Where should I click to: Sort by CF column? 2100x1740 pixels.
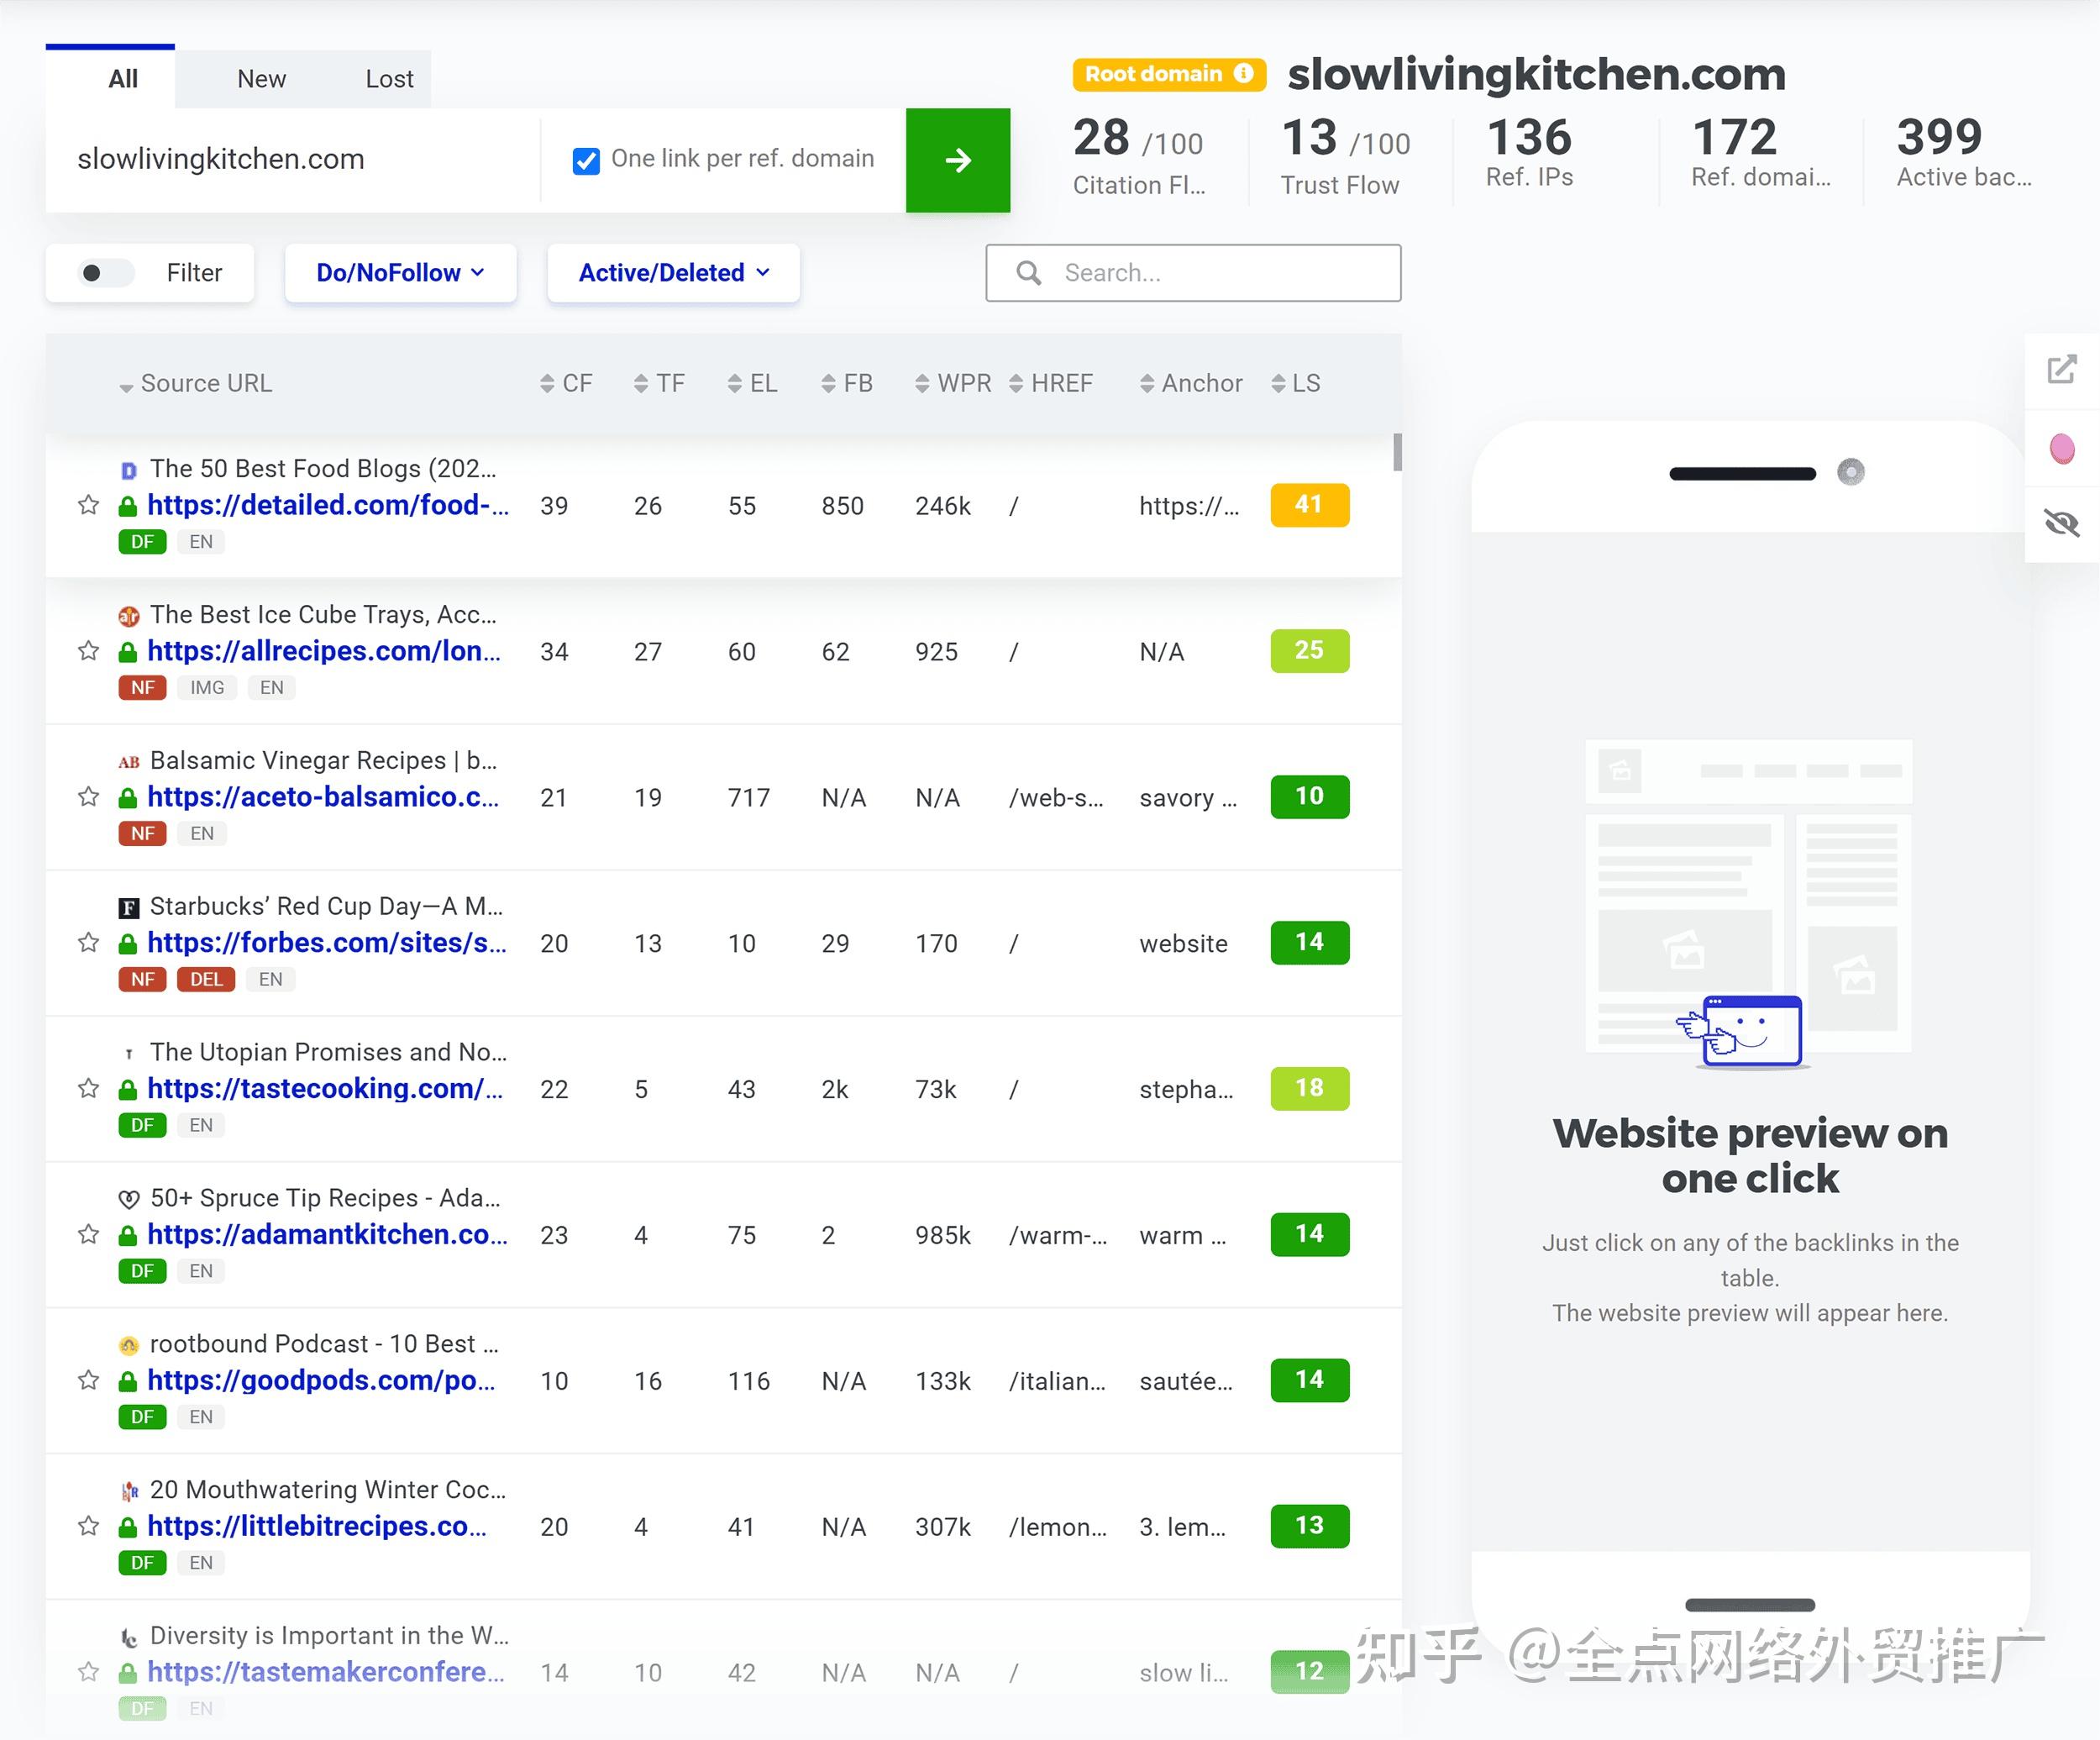tap(566, 384)
